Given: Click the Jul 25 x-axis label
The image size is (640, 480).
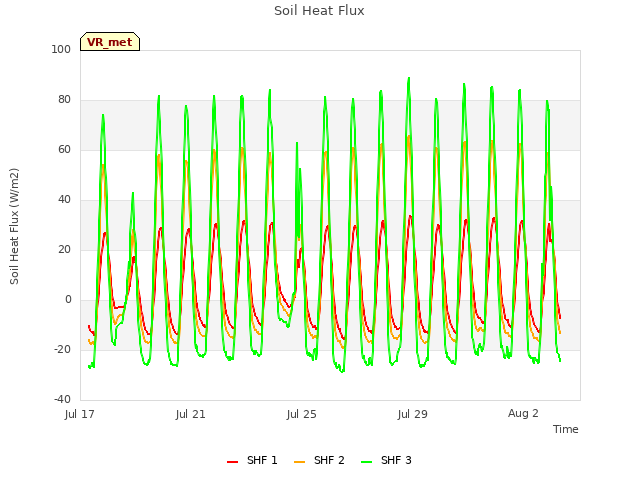Looking at the screenshot, I should 302,414.
